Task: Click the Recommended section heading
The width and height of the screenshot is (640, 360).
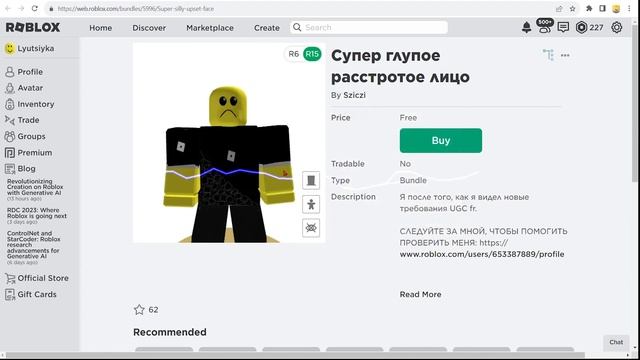Action: pos(170,332)
